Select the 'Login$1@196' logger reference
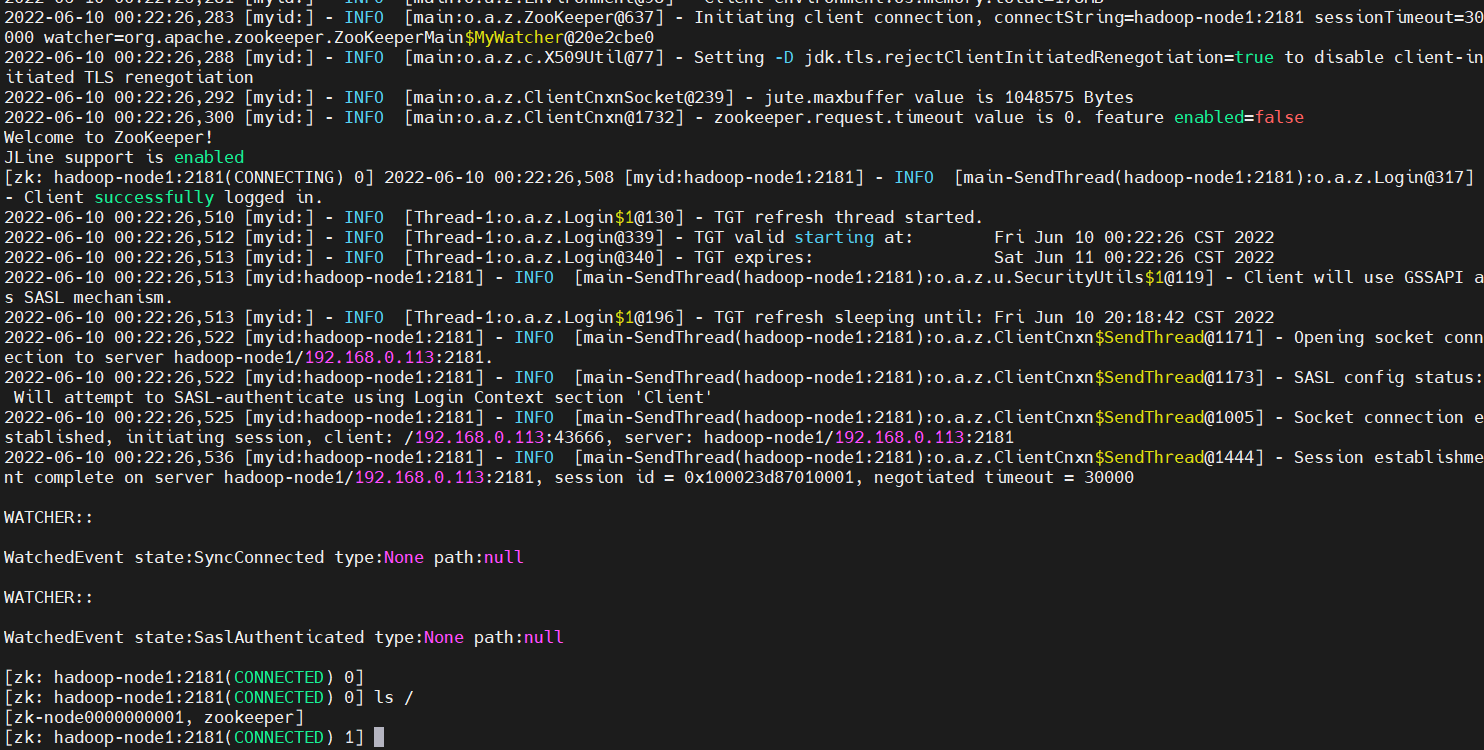 pos(619,317)
